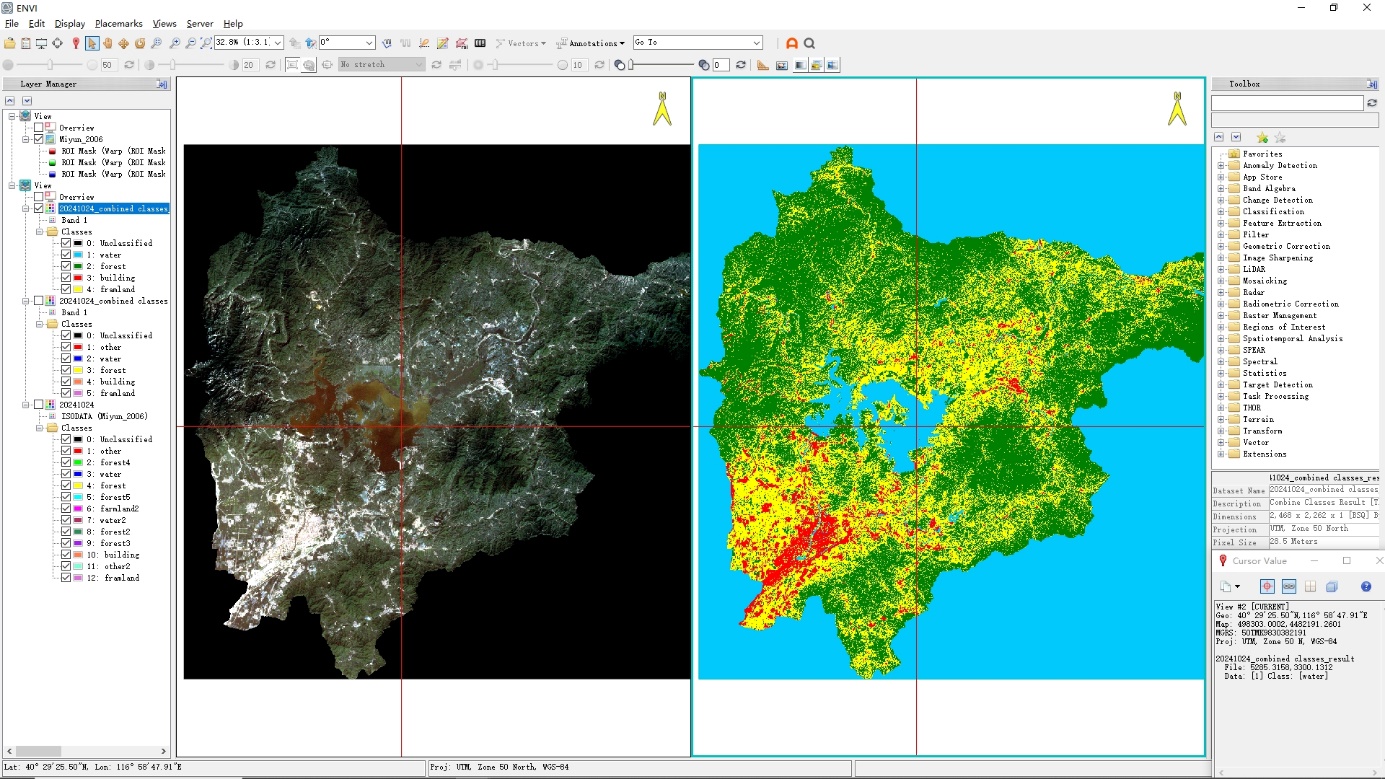Screen dimensions: 1385x779
Task: Click Zoom to Full Extent icon
Action: (206, 43)
